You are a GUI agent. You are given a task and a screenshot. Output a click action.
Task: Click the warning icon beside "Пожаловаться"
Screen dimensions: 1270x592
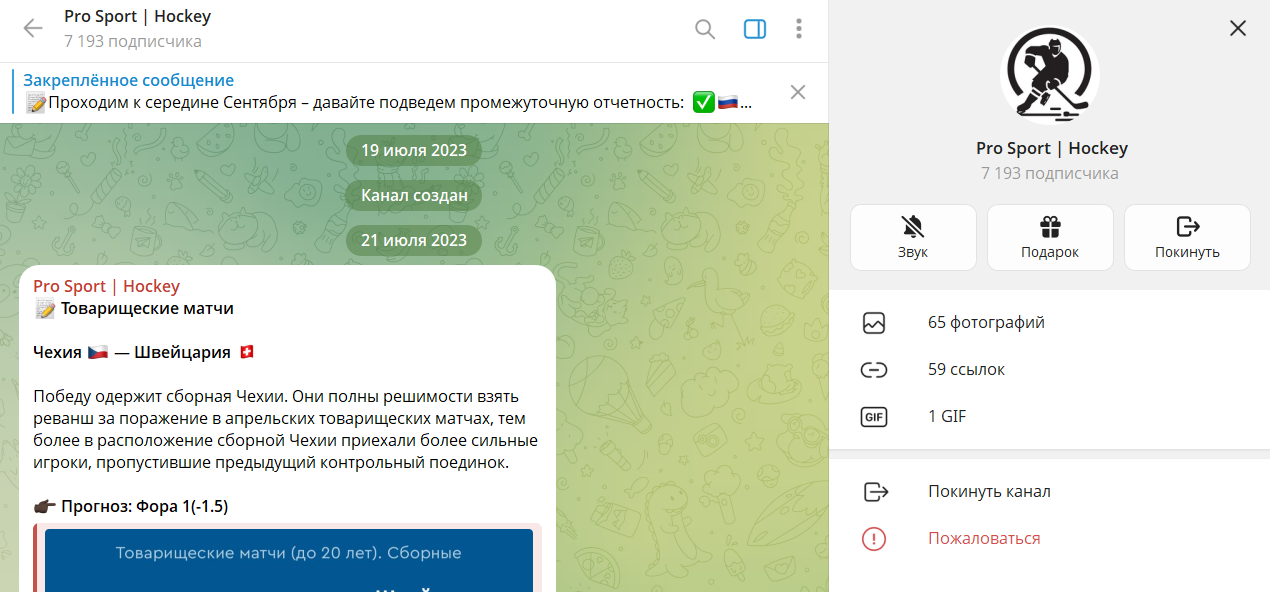[x=874, y=539]
